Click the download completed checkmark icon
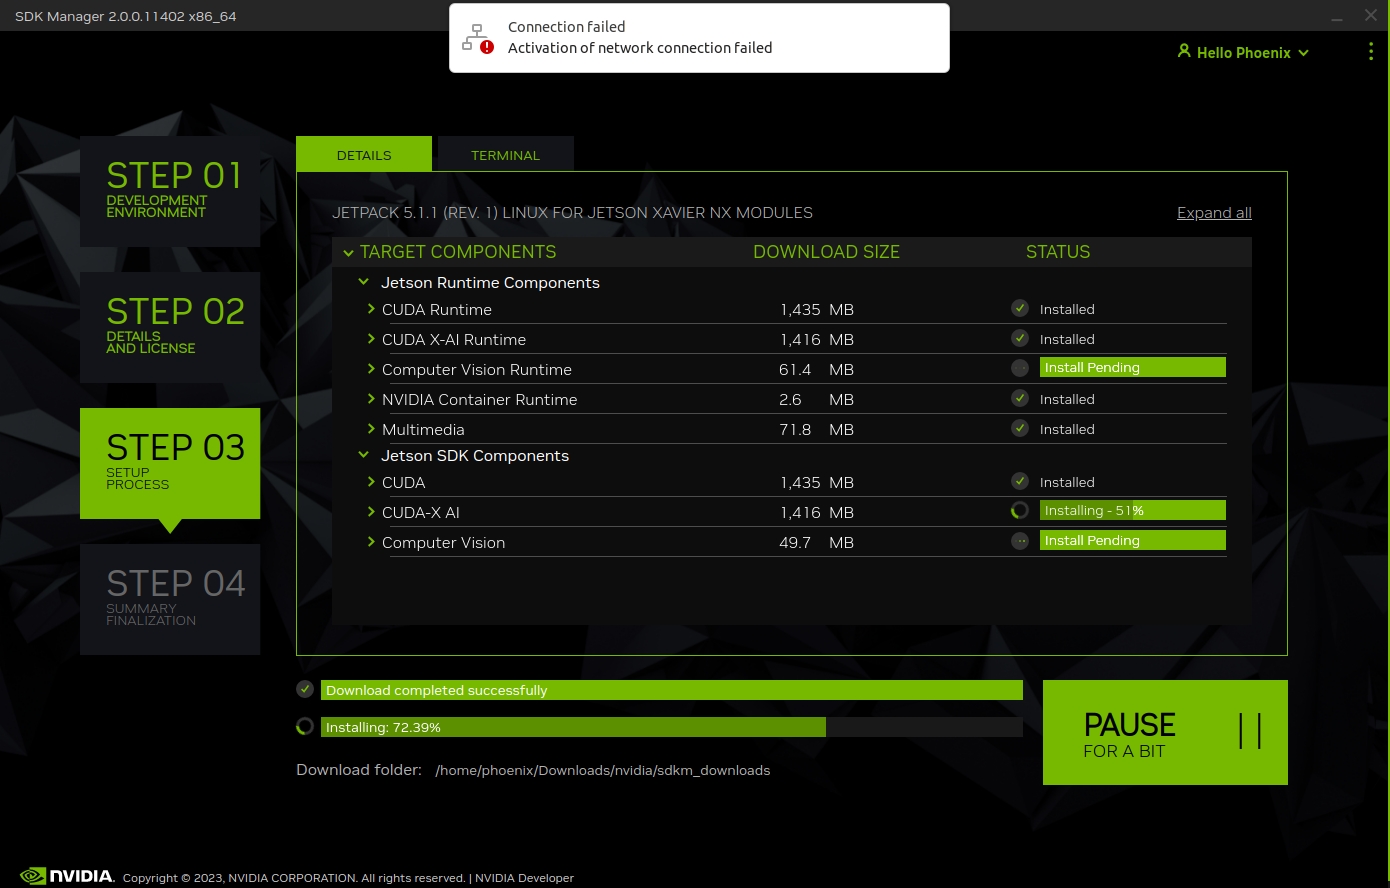The image size is (1390, 888). point(305,689)
